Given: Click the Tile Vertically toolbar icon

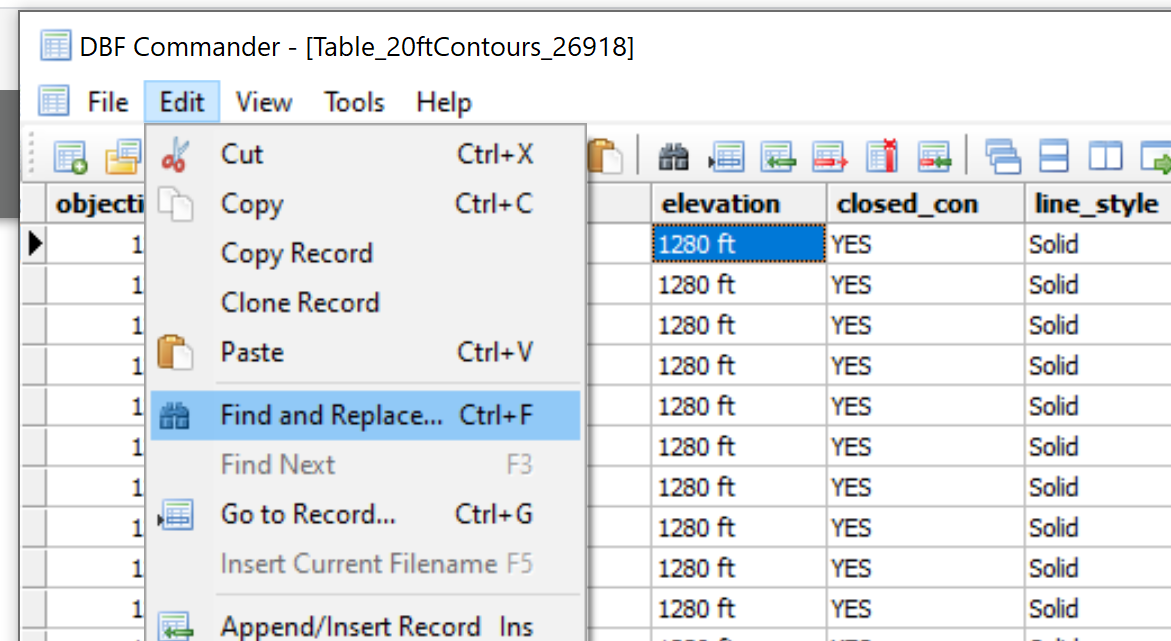Looking at the screenshot, I should (x=1105, y=158).
